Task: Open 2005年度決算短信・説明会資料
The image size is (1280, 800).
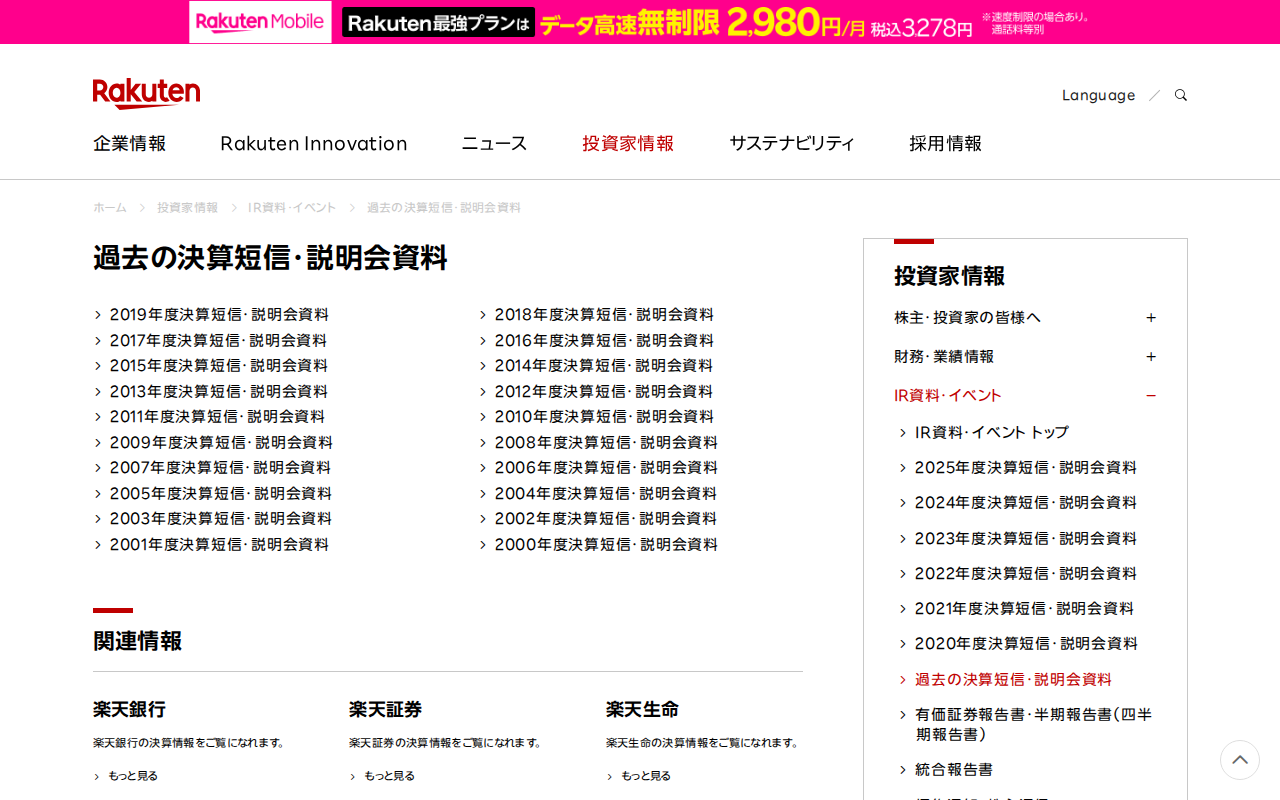Action: 221,494
